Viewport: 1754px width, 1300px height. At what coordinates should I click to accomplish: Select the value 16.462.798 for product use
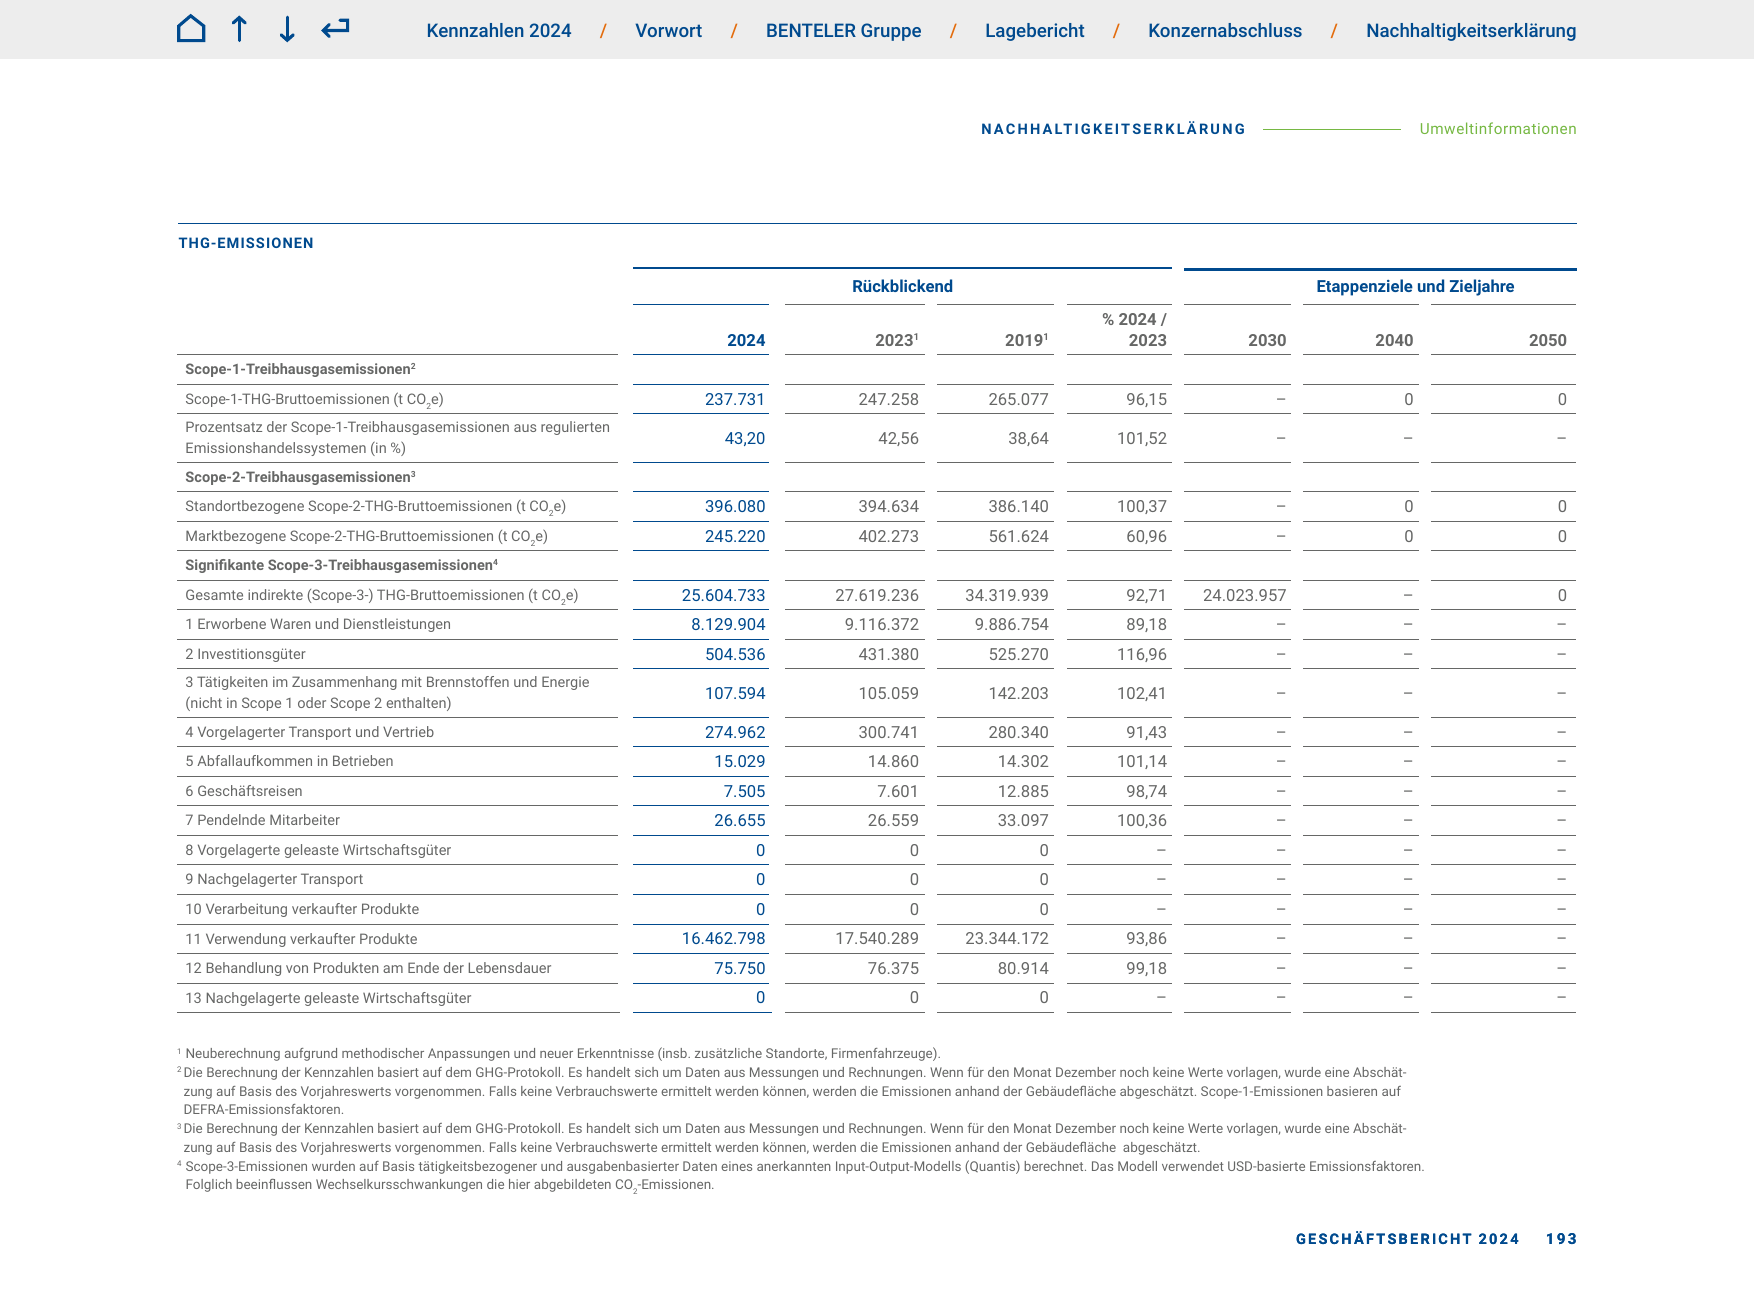723,938
